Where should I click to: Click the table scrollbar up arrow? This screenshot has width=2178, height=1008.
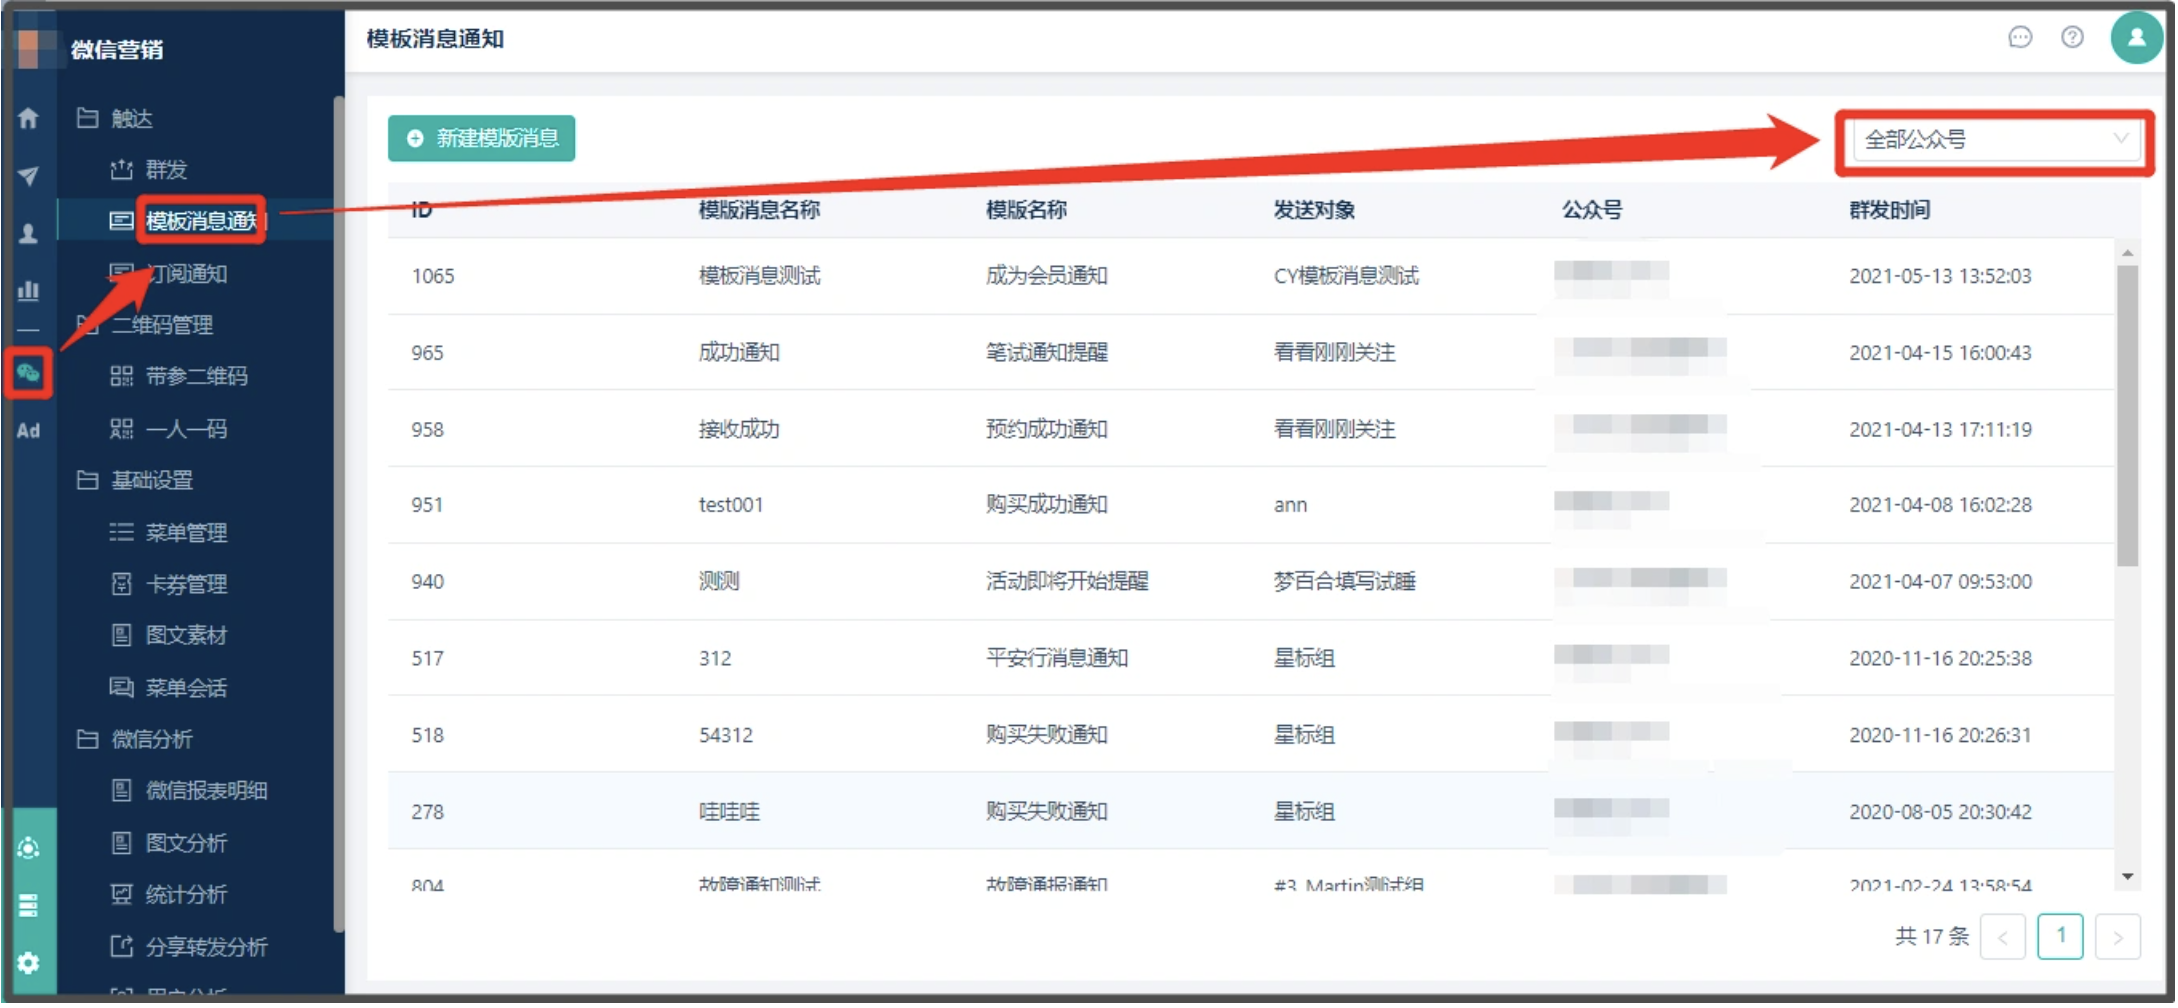click(2128, 253)
